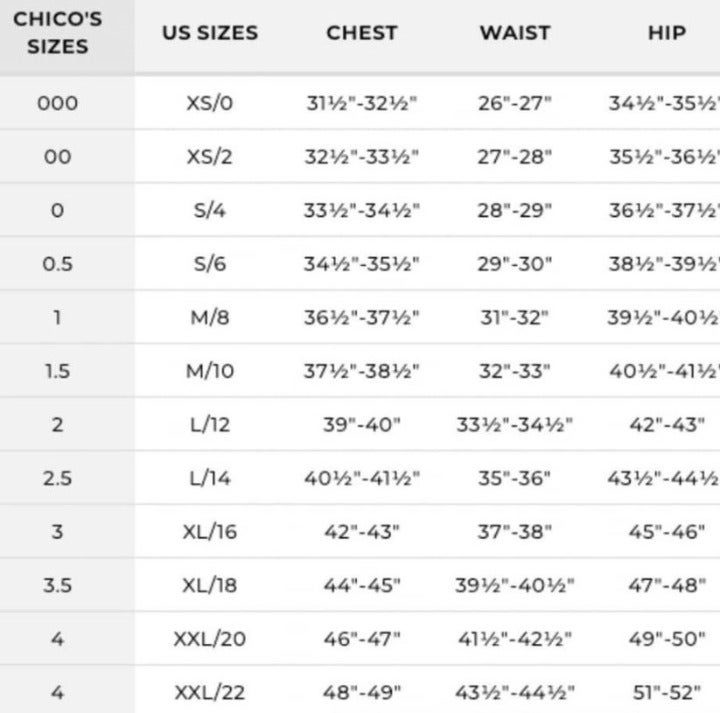Click waist measurement 32"-33"

514,371
